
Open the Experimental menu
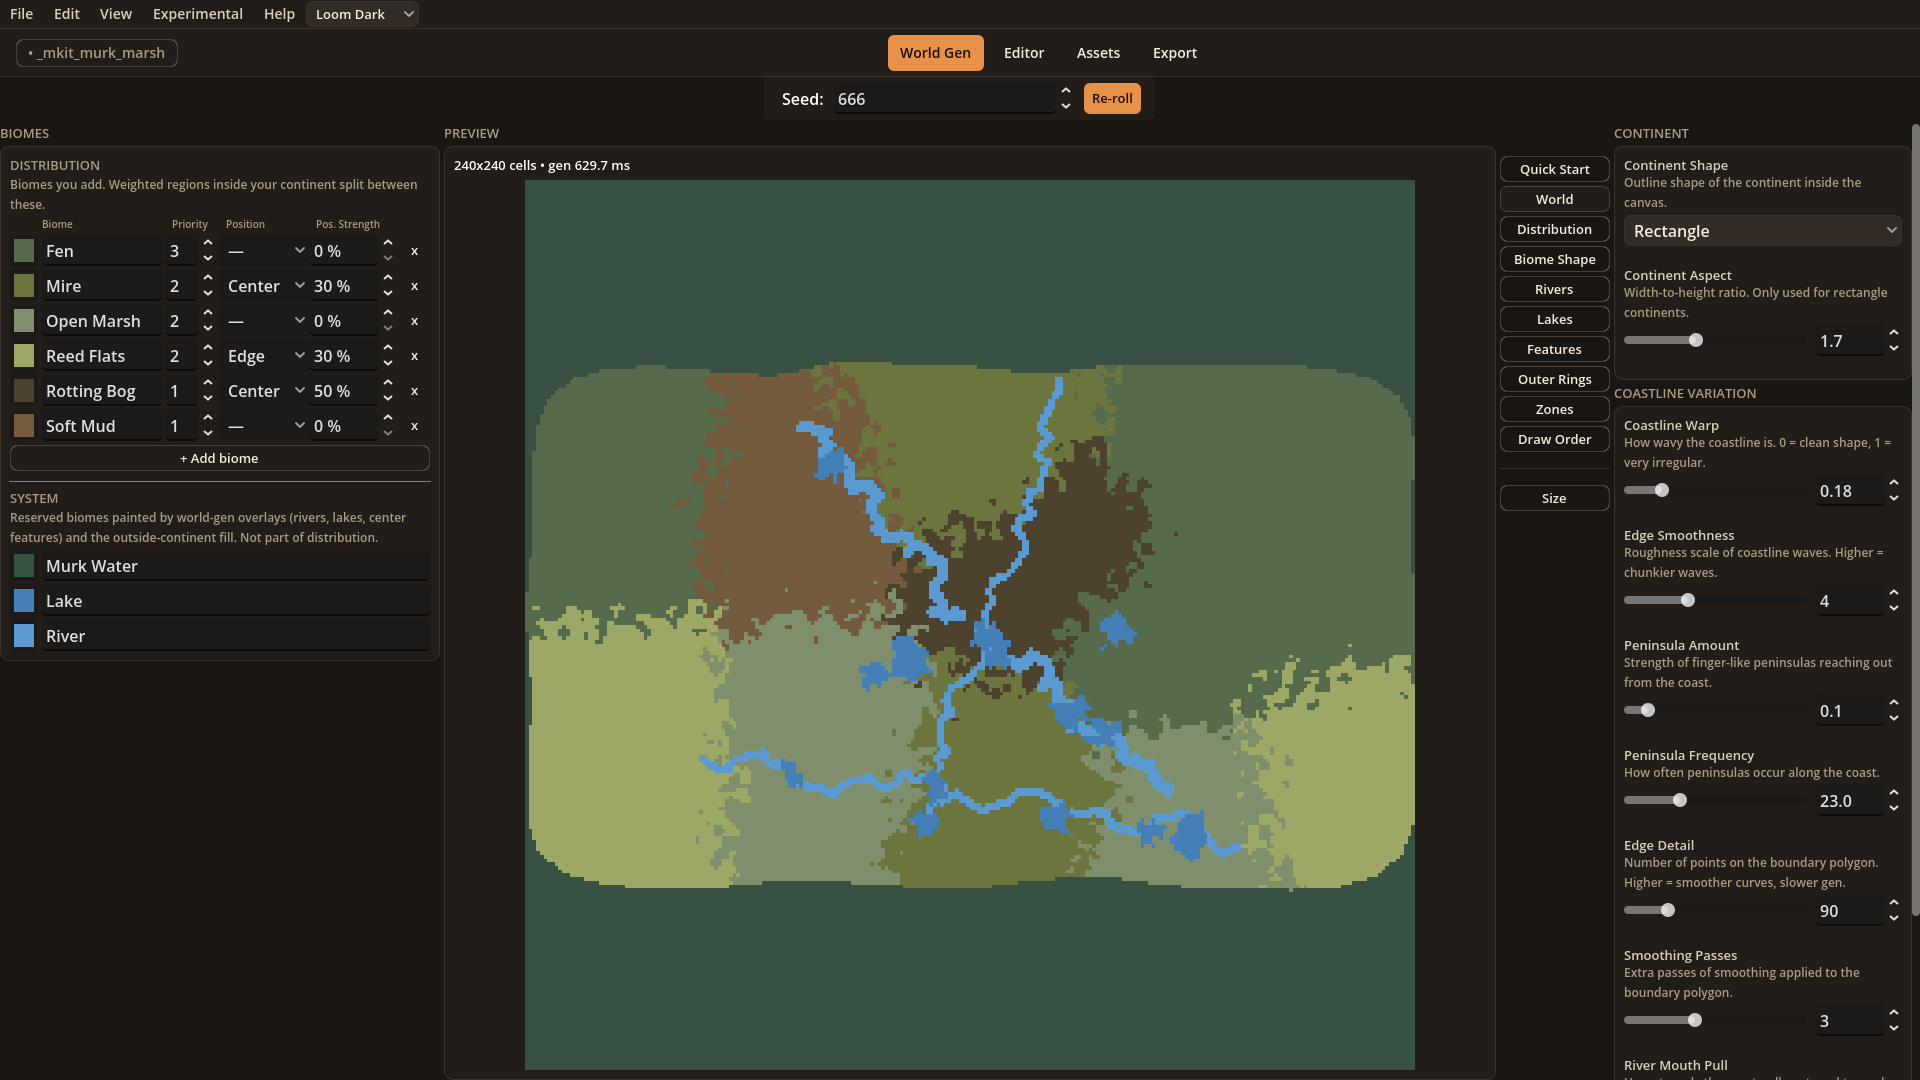[x=198, y=14]
